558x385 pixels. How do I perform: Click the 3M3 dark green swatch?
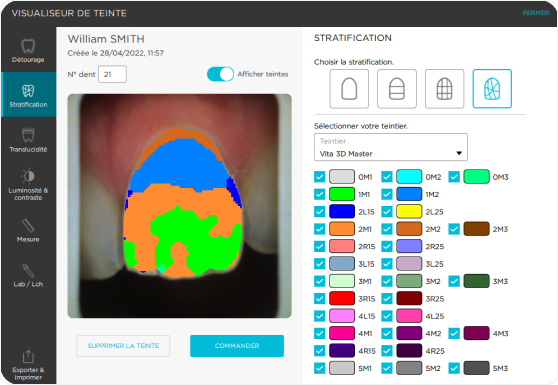(477, 281)
